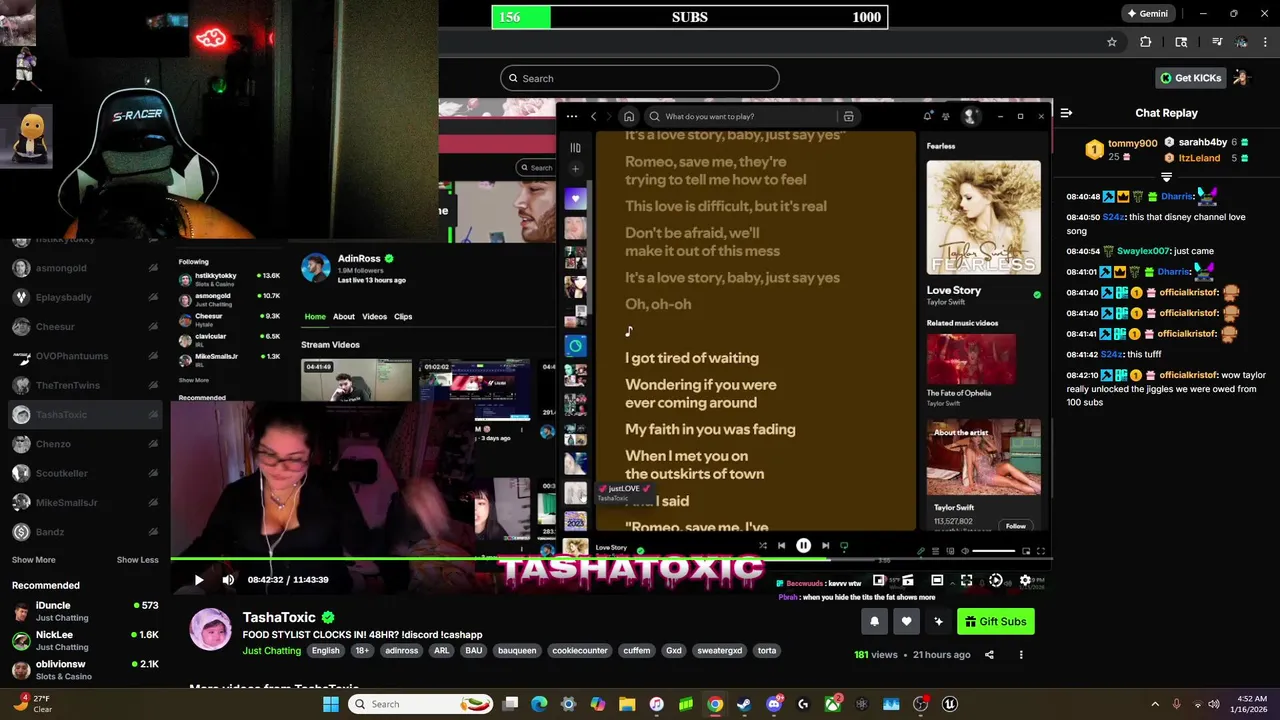This screenshot has width=1280, height=720.
Task: Open Just Chatting category link
Action: 271,651
